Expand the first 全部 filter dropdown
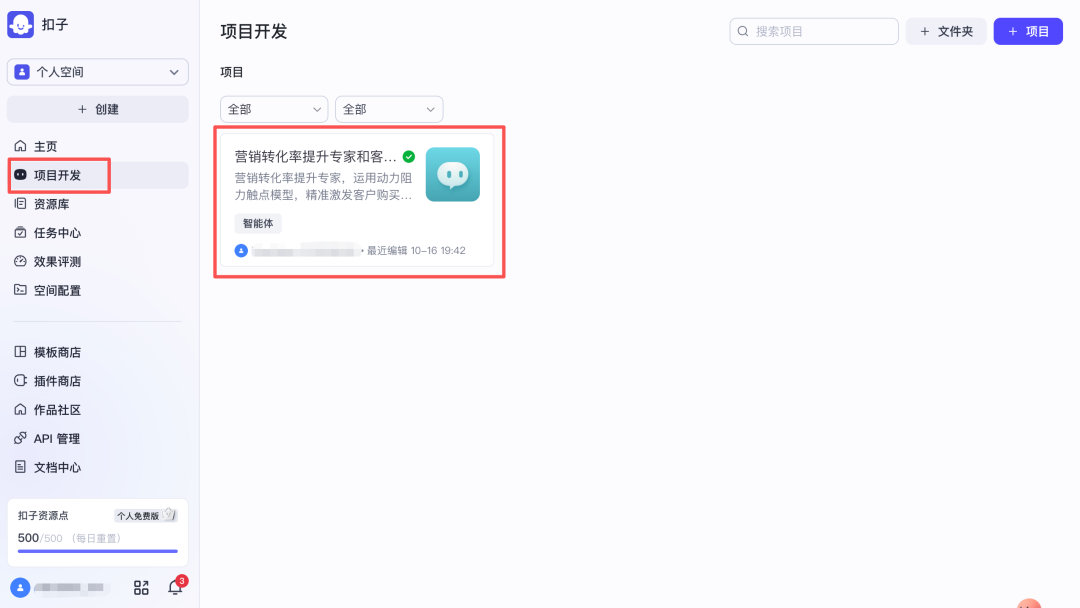The image size is (1080, 608). [x=274, y=109]
